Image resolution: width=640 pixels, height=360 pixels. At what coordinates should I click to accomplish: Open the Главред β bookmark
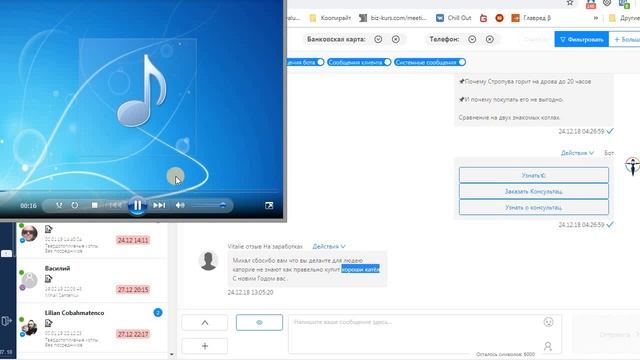tap(531, 18)
